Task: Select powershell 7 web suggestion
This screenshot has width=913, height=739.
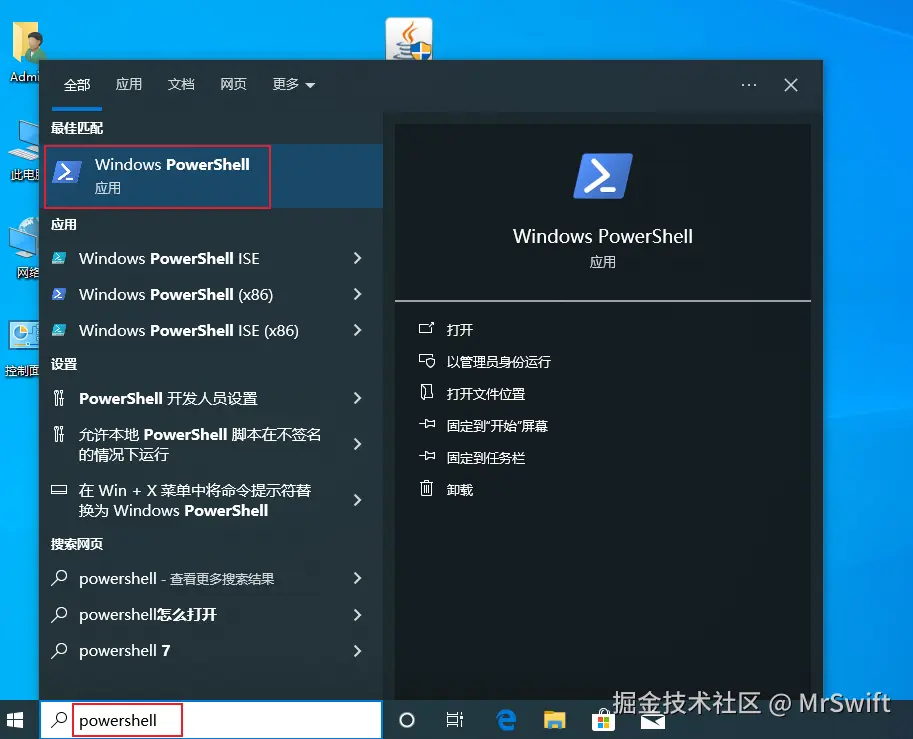Action: 211,650
